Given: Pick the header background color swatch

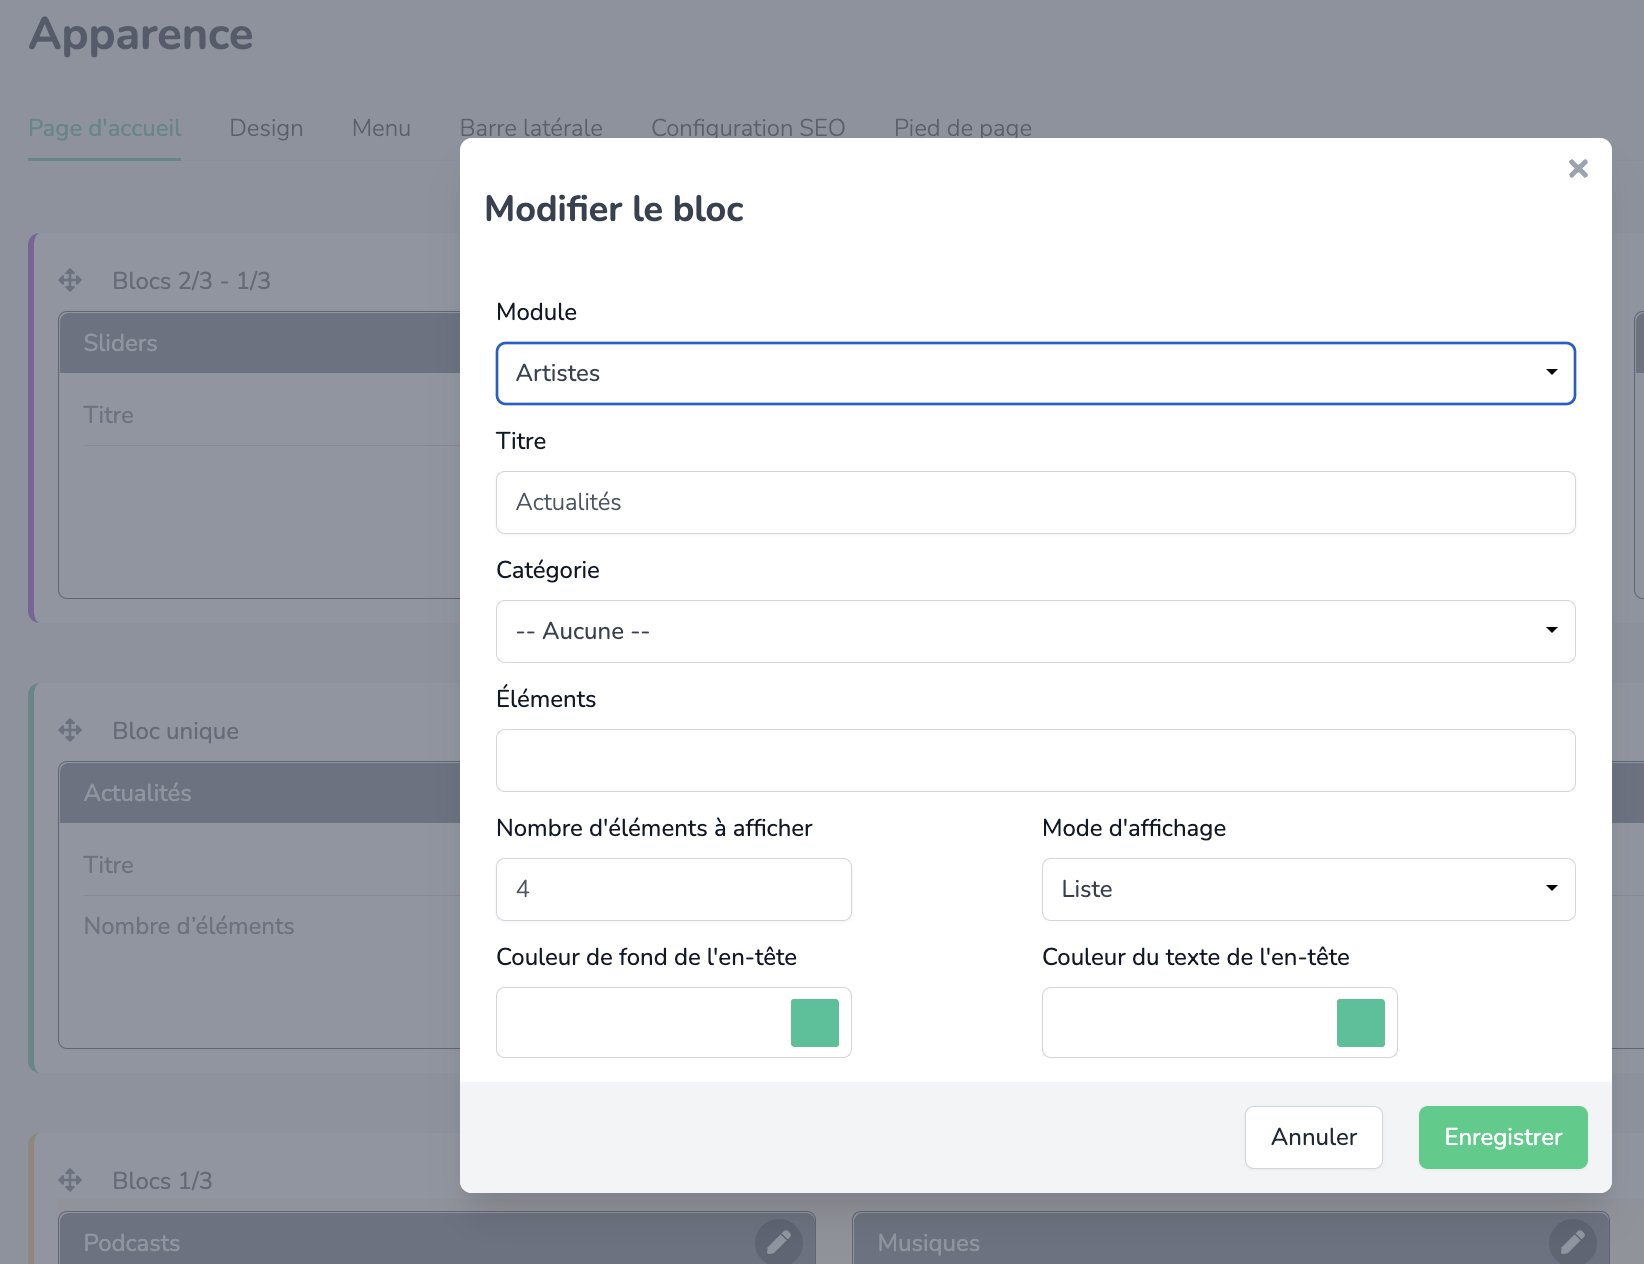Looking at the screenshot, I should [815, 1023].
